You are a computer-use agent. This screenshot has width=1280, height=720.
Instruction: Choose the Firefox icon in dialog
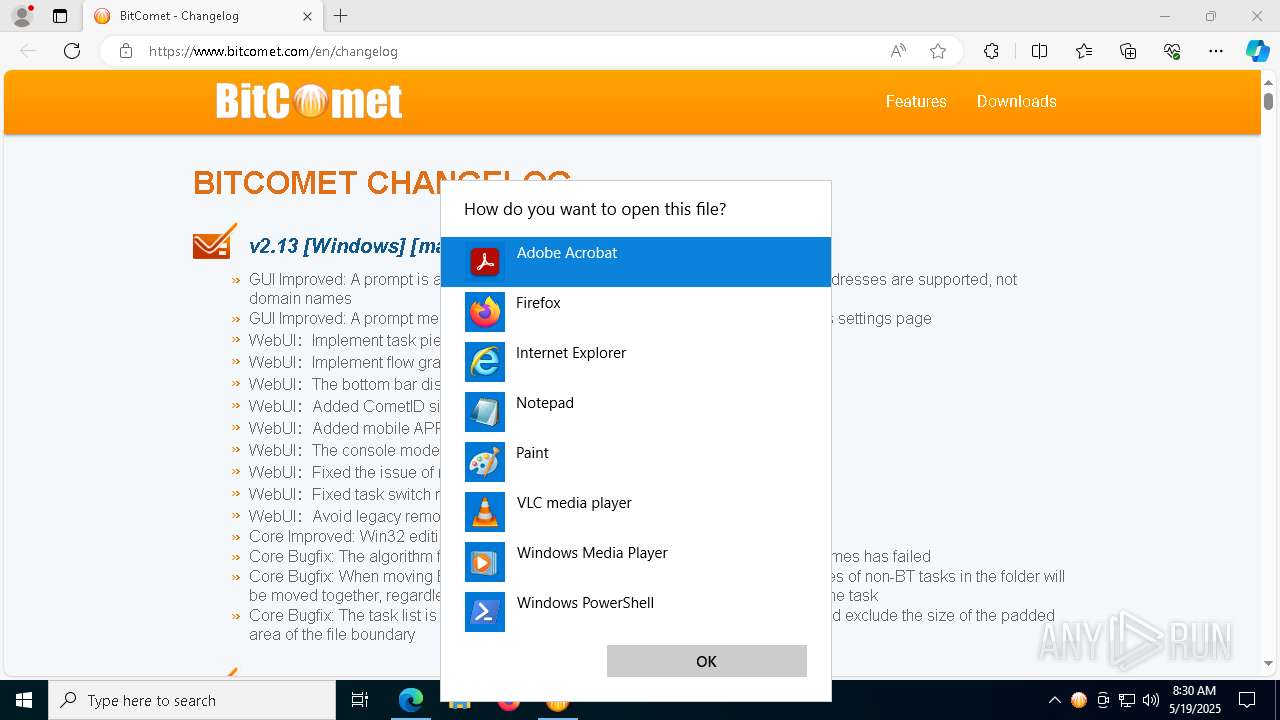pyautogui.click(x=485, y=312)
